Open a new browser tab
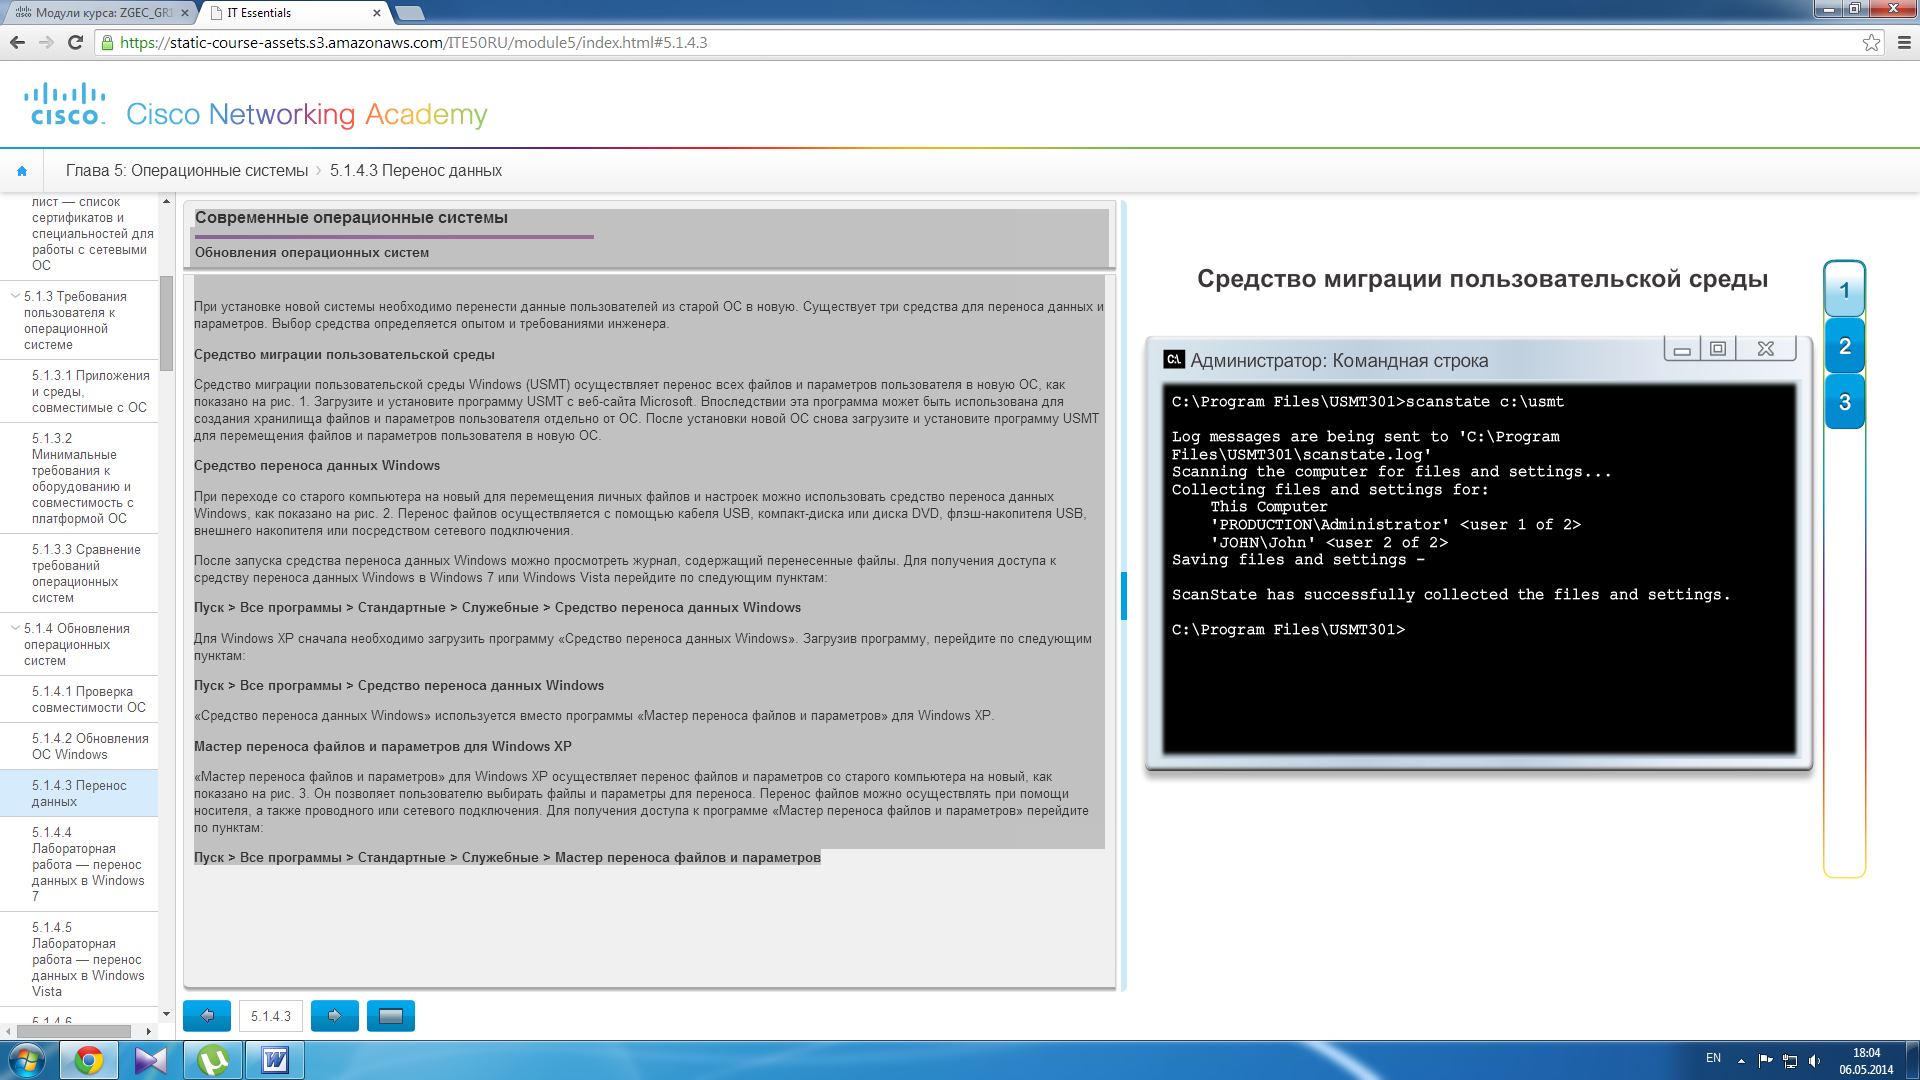1920x1080 pixels. pos(410,13)
